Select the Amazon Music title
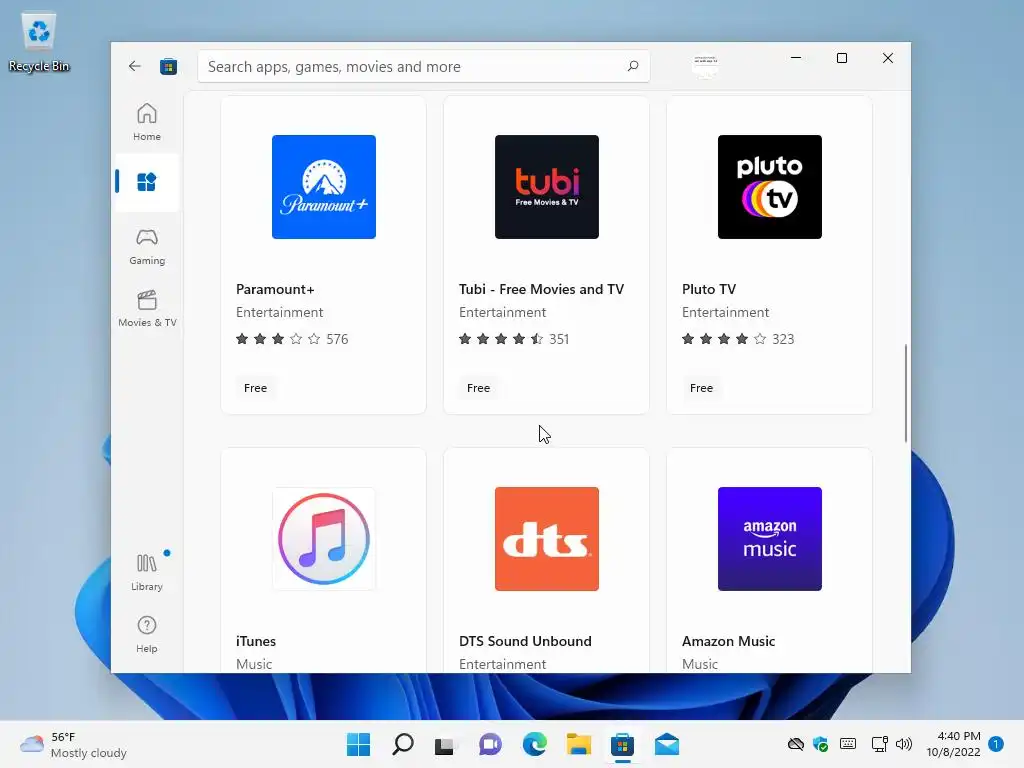 [x=728, y=641]
